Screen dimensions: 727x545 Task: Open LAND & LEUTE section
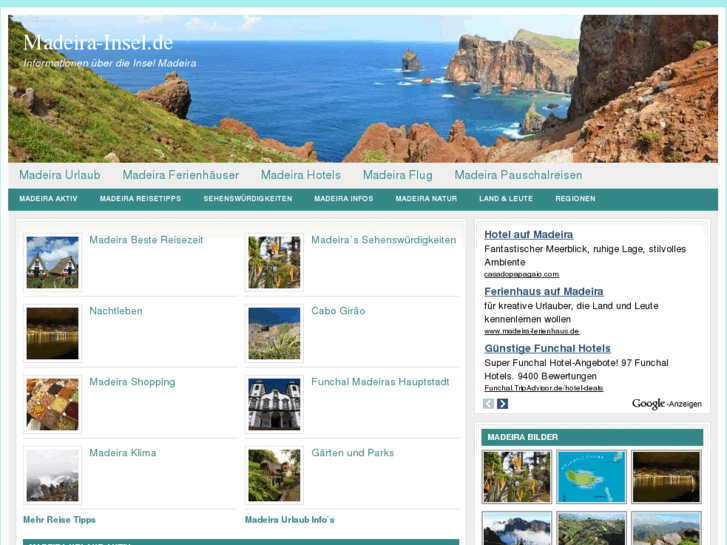coord(506,199)
